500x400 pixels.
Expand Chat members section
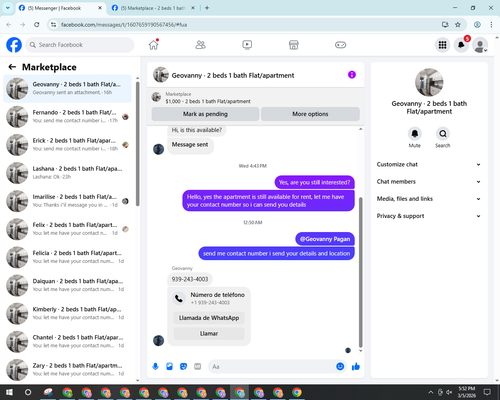pos(429,182)
